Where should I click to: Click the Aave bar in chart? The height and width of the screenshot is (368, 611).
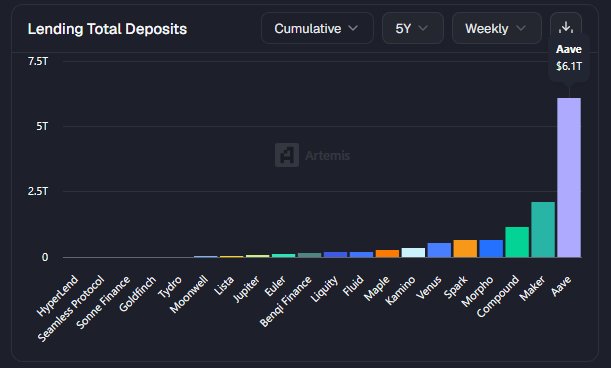569,177
